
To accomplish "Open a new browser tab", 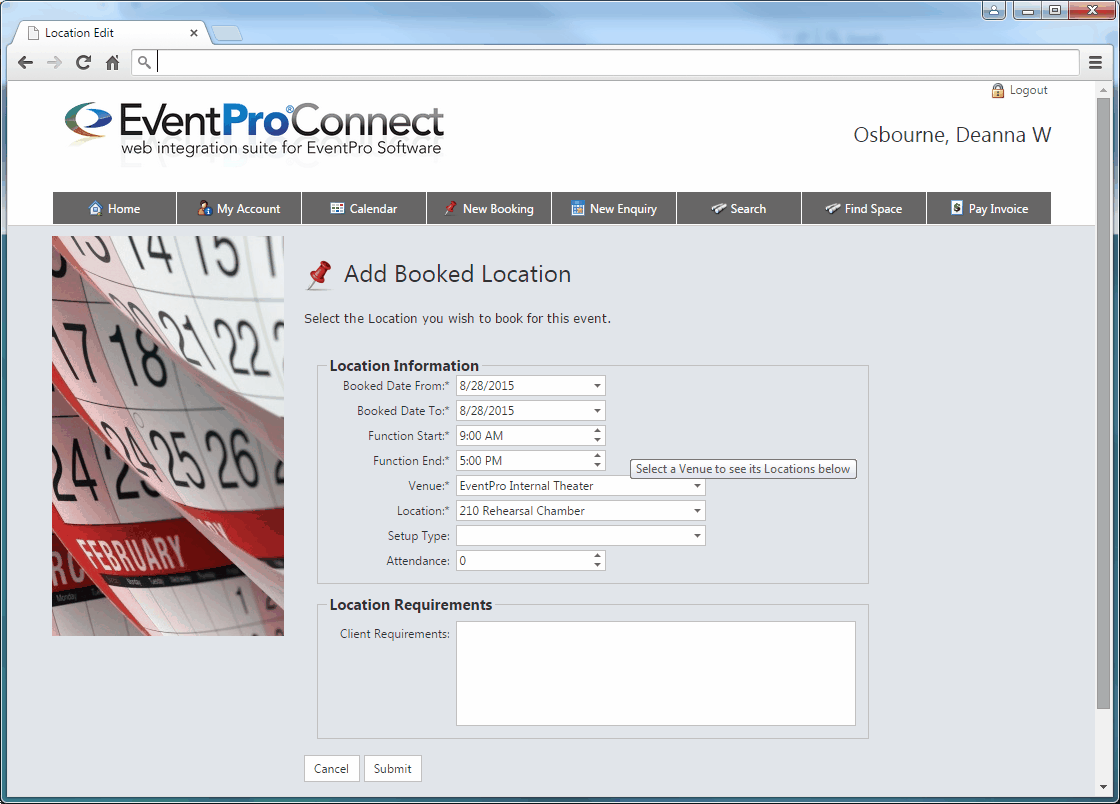I will (x=227, y=33).
